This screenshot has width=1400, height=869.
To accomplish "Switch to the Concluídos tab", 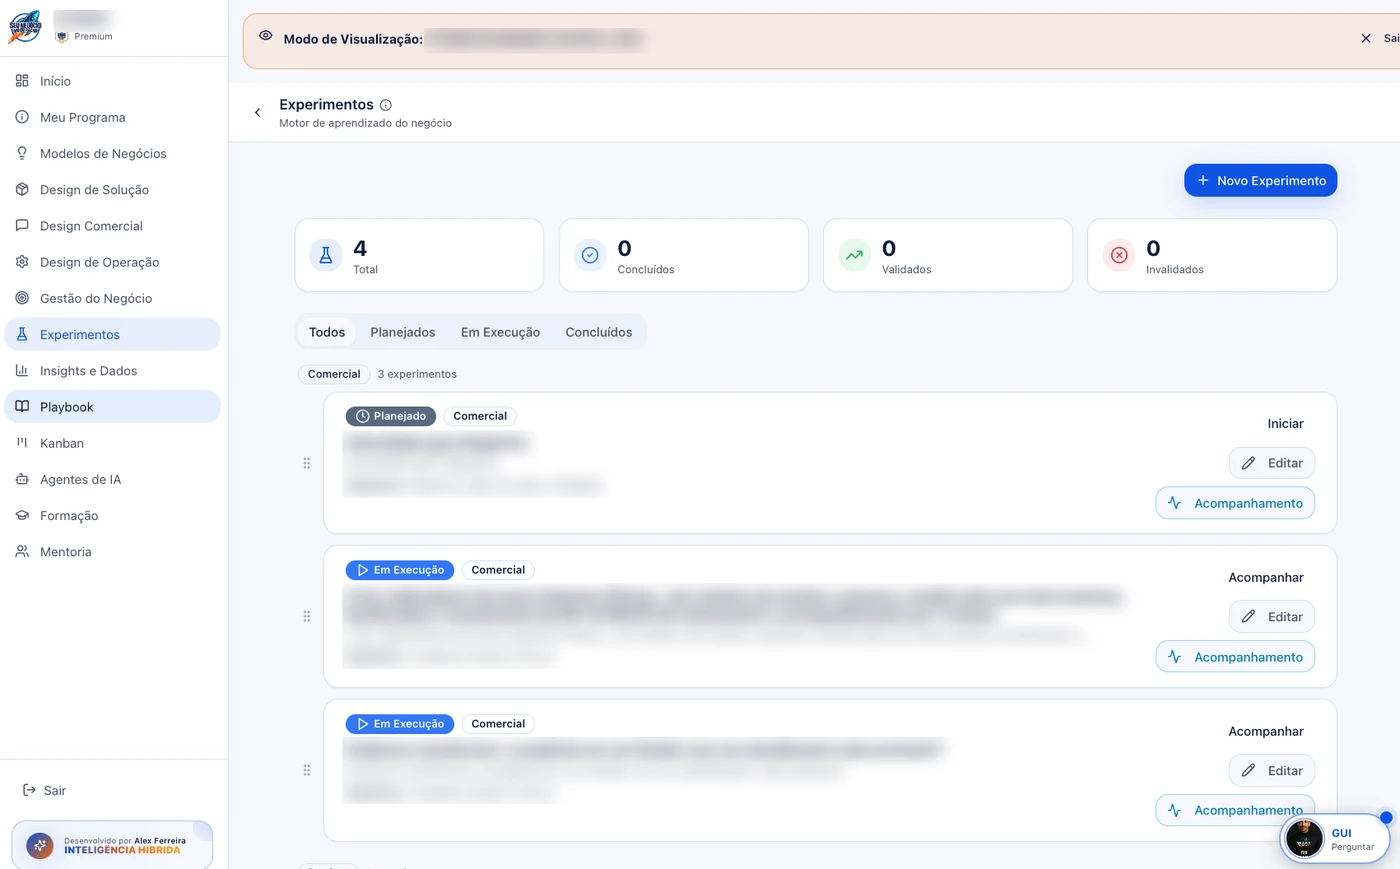I will 599,332.
